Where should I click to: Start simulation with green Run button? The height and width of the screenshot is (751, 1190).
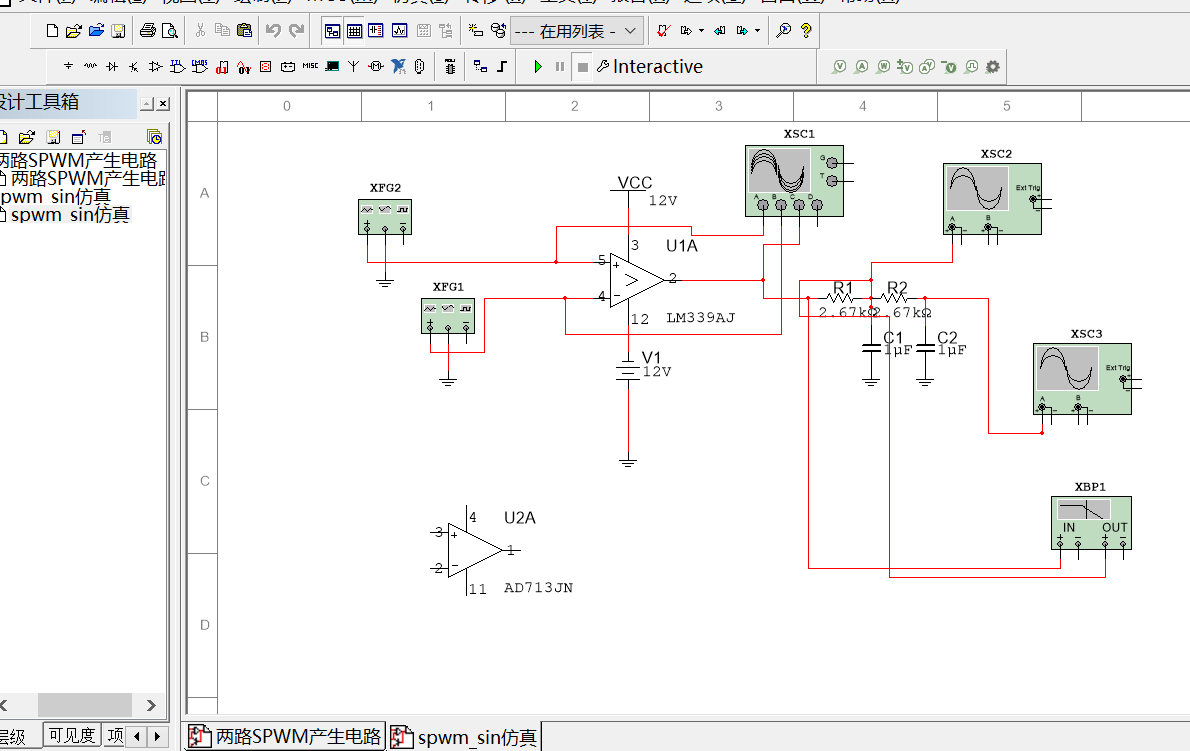click(537, 67)
